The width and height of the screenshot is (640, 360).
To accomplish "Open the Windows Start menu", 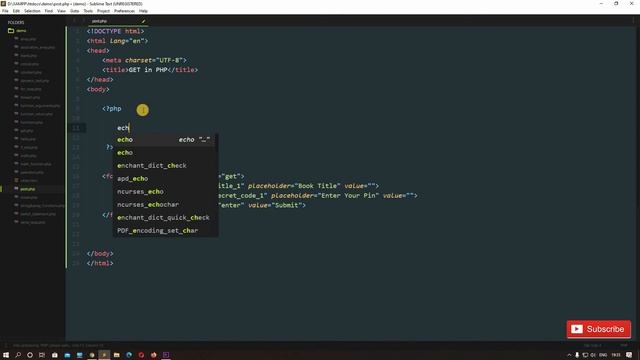I will [6, 355].
